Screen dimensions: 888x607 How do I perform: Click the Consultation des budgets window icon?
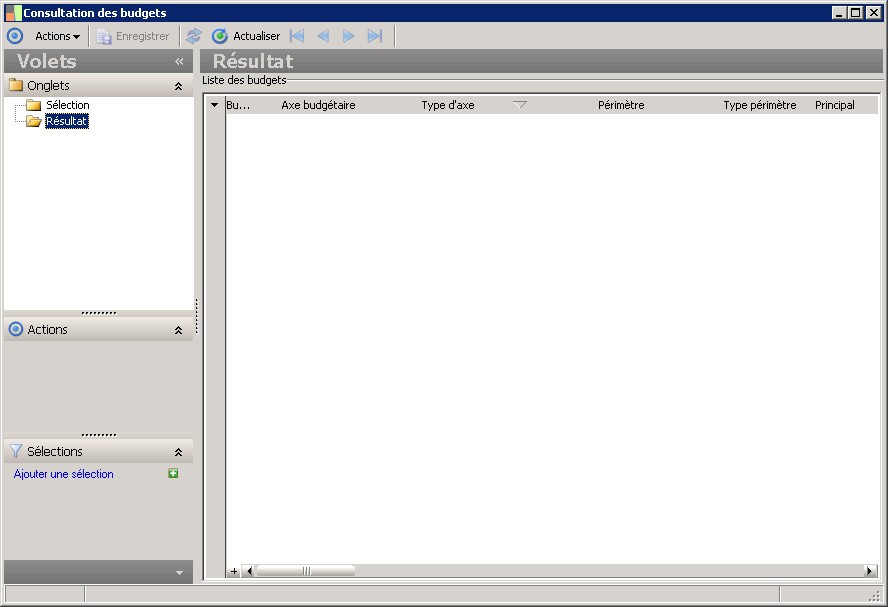(13, 12)
